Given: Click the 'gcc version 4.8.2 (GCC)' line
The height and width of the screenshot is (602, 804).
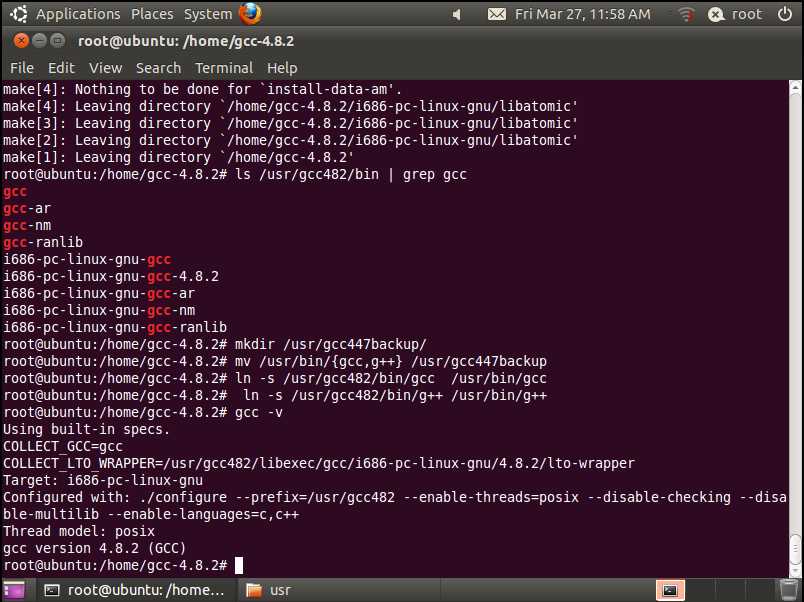Looking at the screenshot, I should tap(94, 548).
